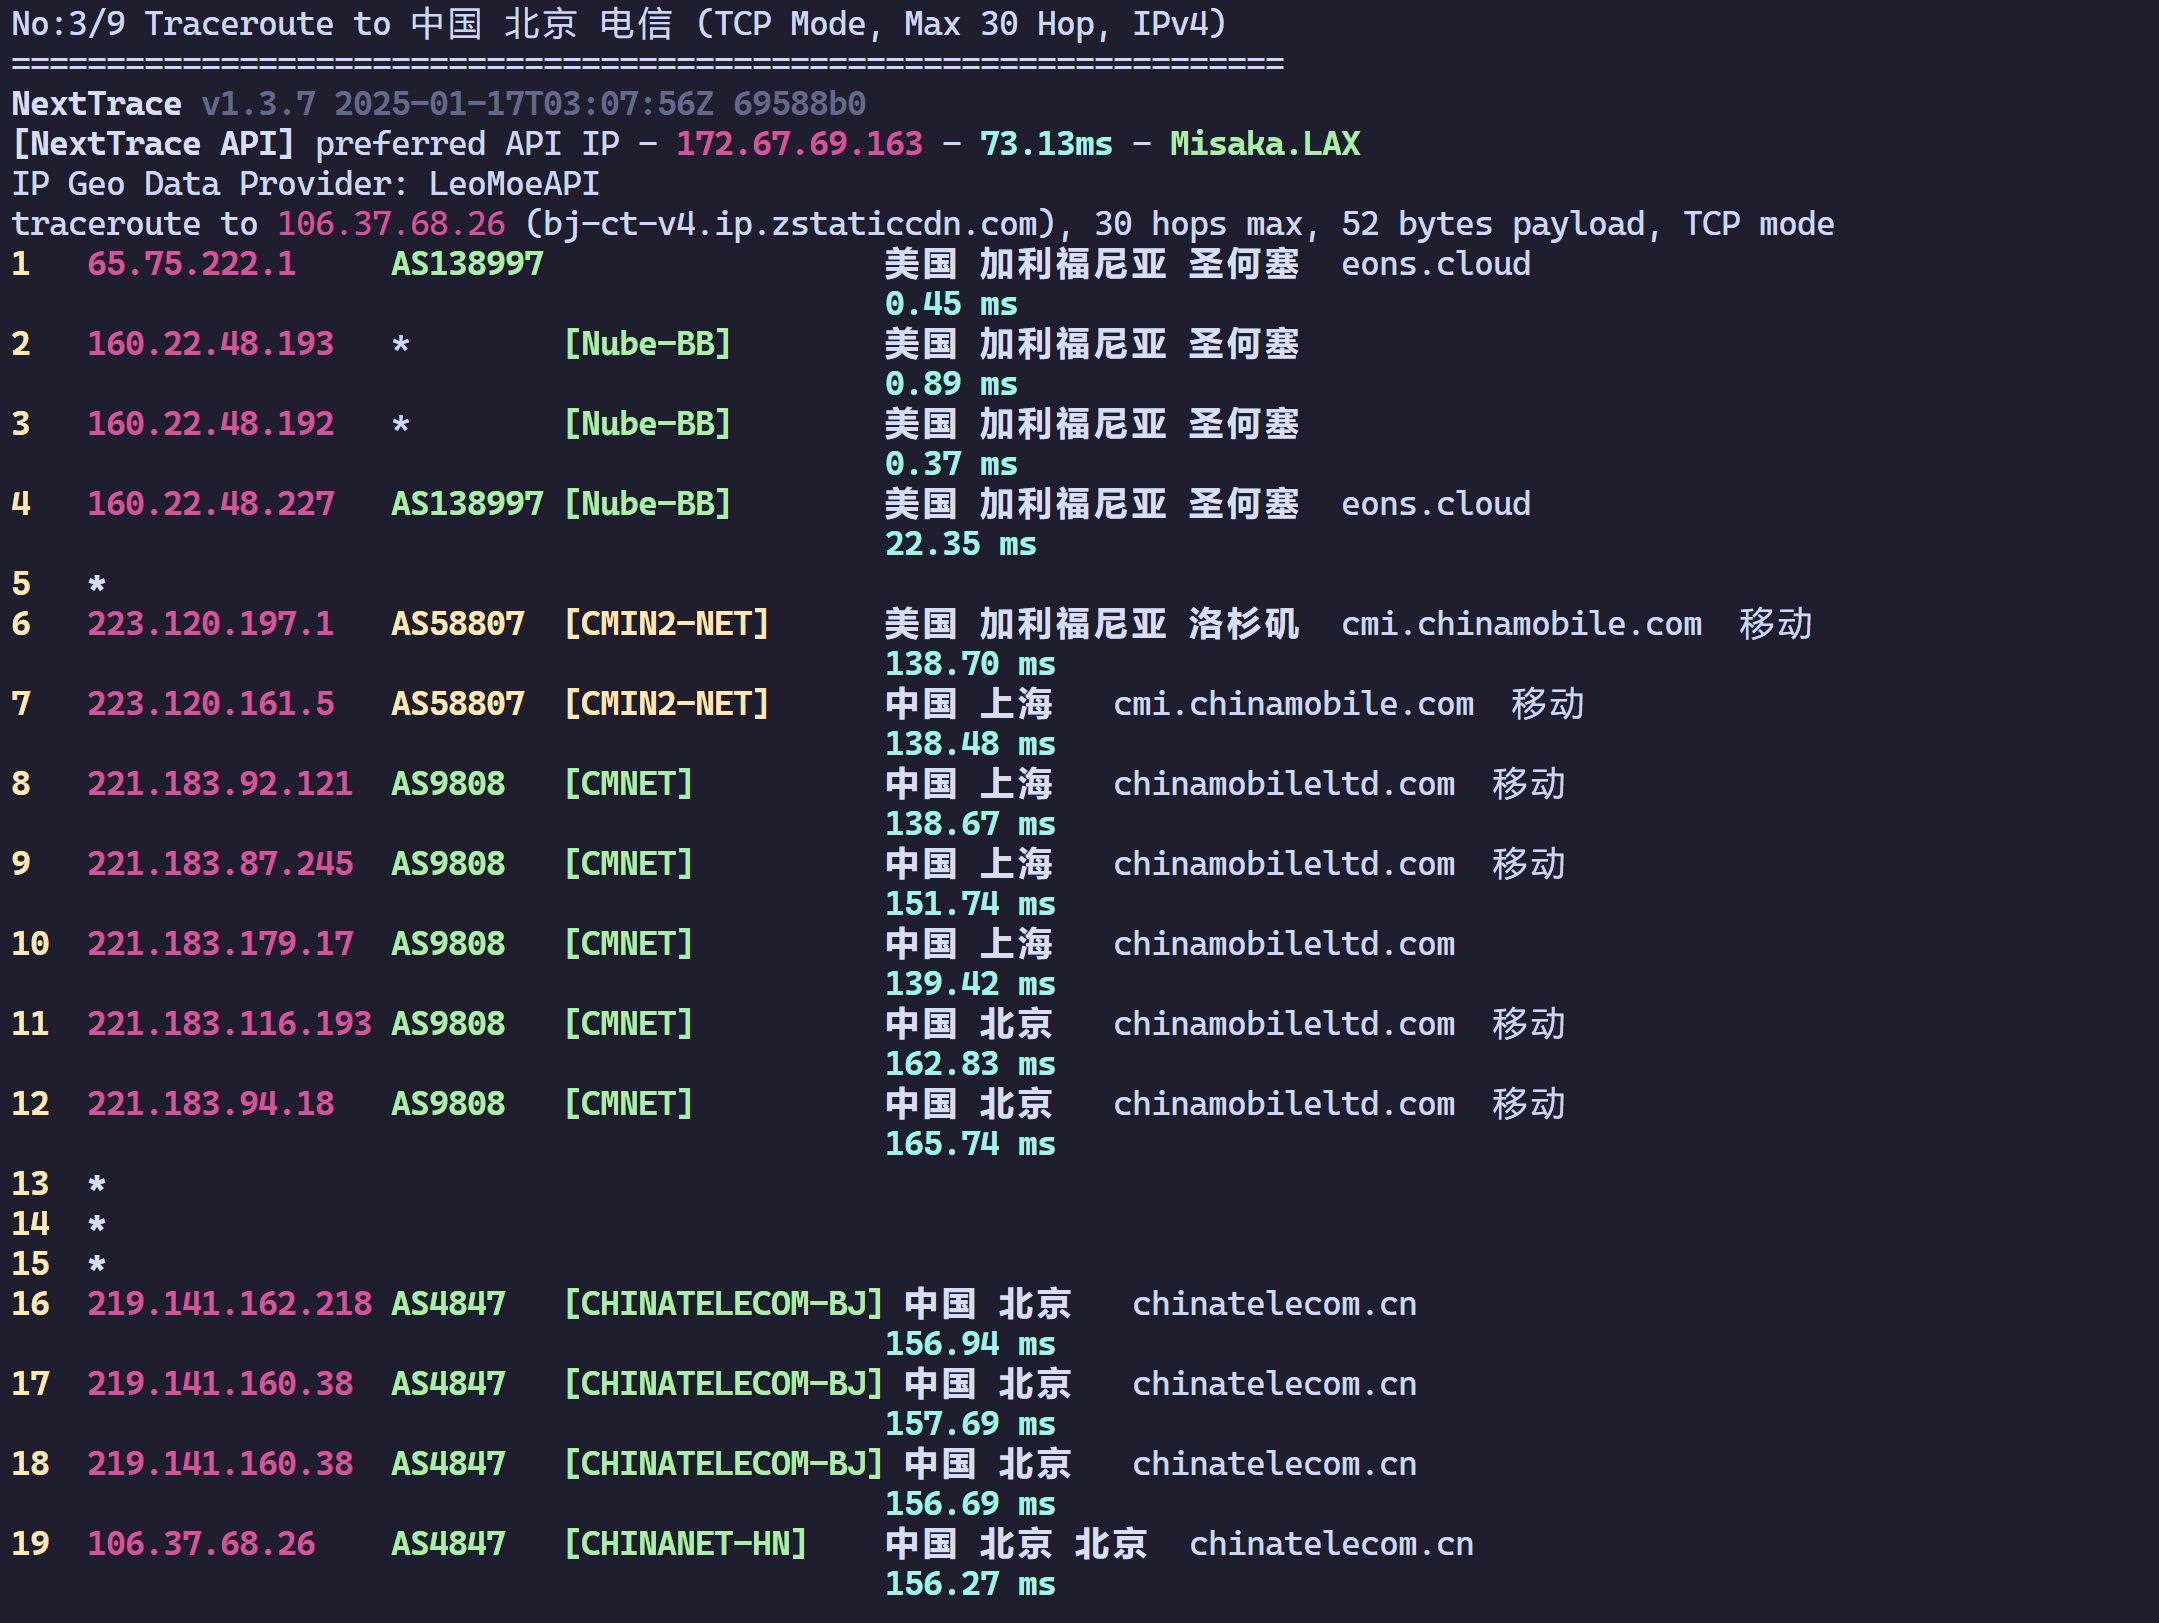Click the hop 9 IP 221.183.87.245
2159x1623 pixels.
[x=220, y=864]
